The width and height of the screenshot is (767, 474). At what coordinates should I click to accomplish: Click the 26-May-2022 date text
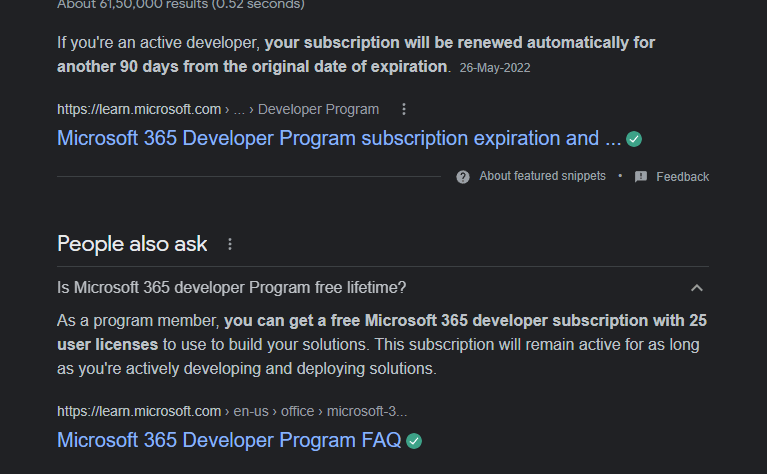coord(495,68)
